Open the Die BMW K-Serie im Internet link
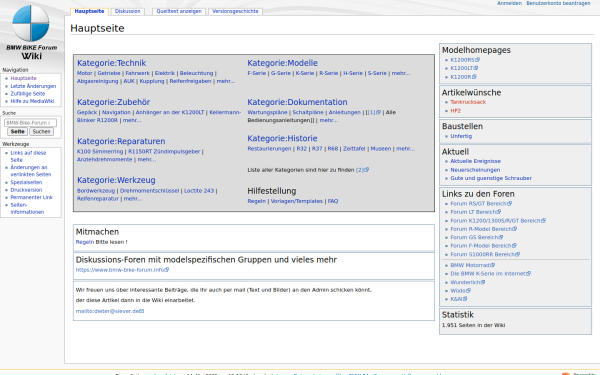 490,274
